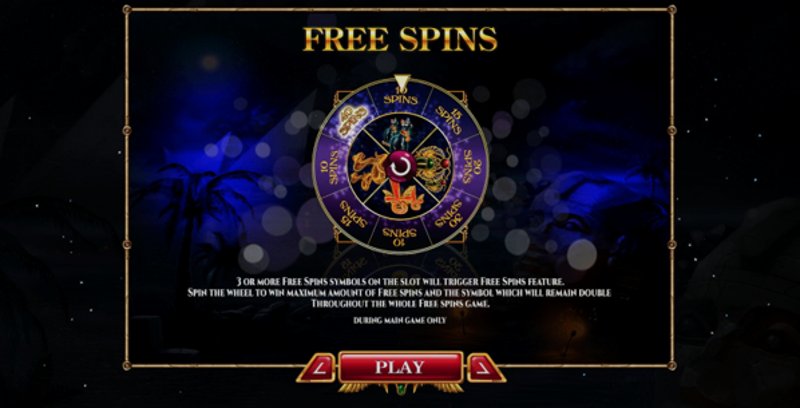Click the glowing highlighted spins segment
Viewport: 800px width, 408px height.
(351, 121)
